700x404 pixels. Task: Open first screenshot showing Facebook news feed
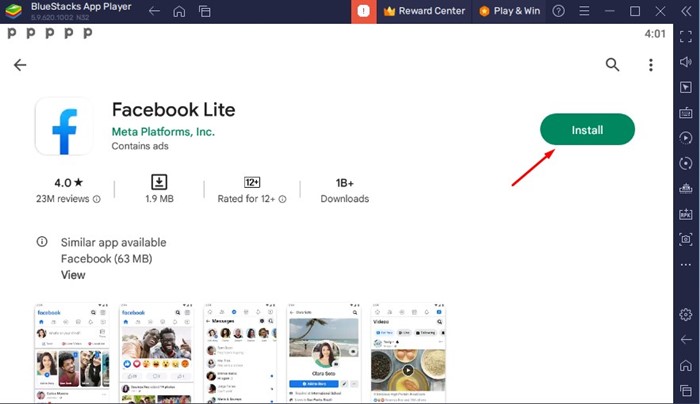[72, 352]
